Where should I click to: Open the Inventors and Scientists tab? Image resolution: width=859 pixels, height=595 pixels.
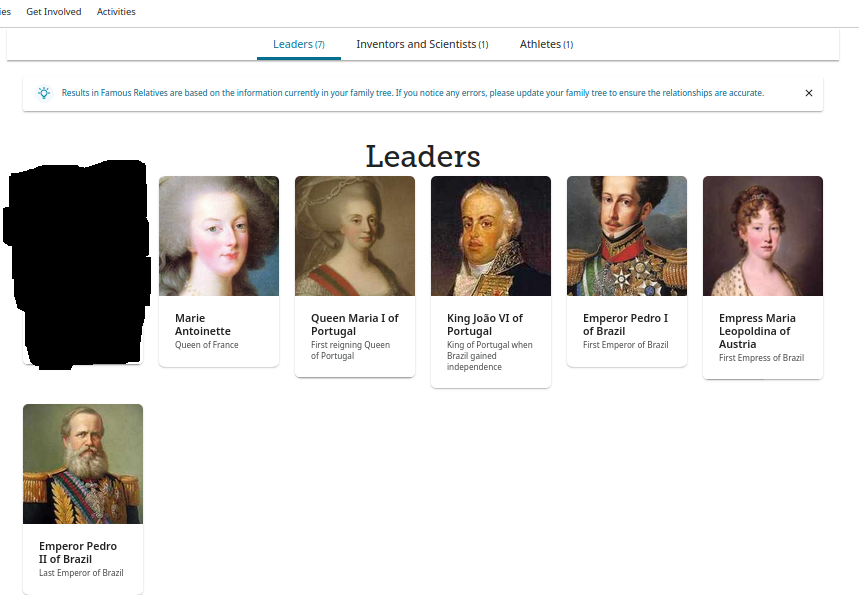coord(422,44)
